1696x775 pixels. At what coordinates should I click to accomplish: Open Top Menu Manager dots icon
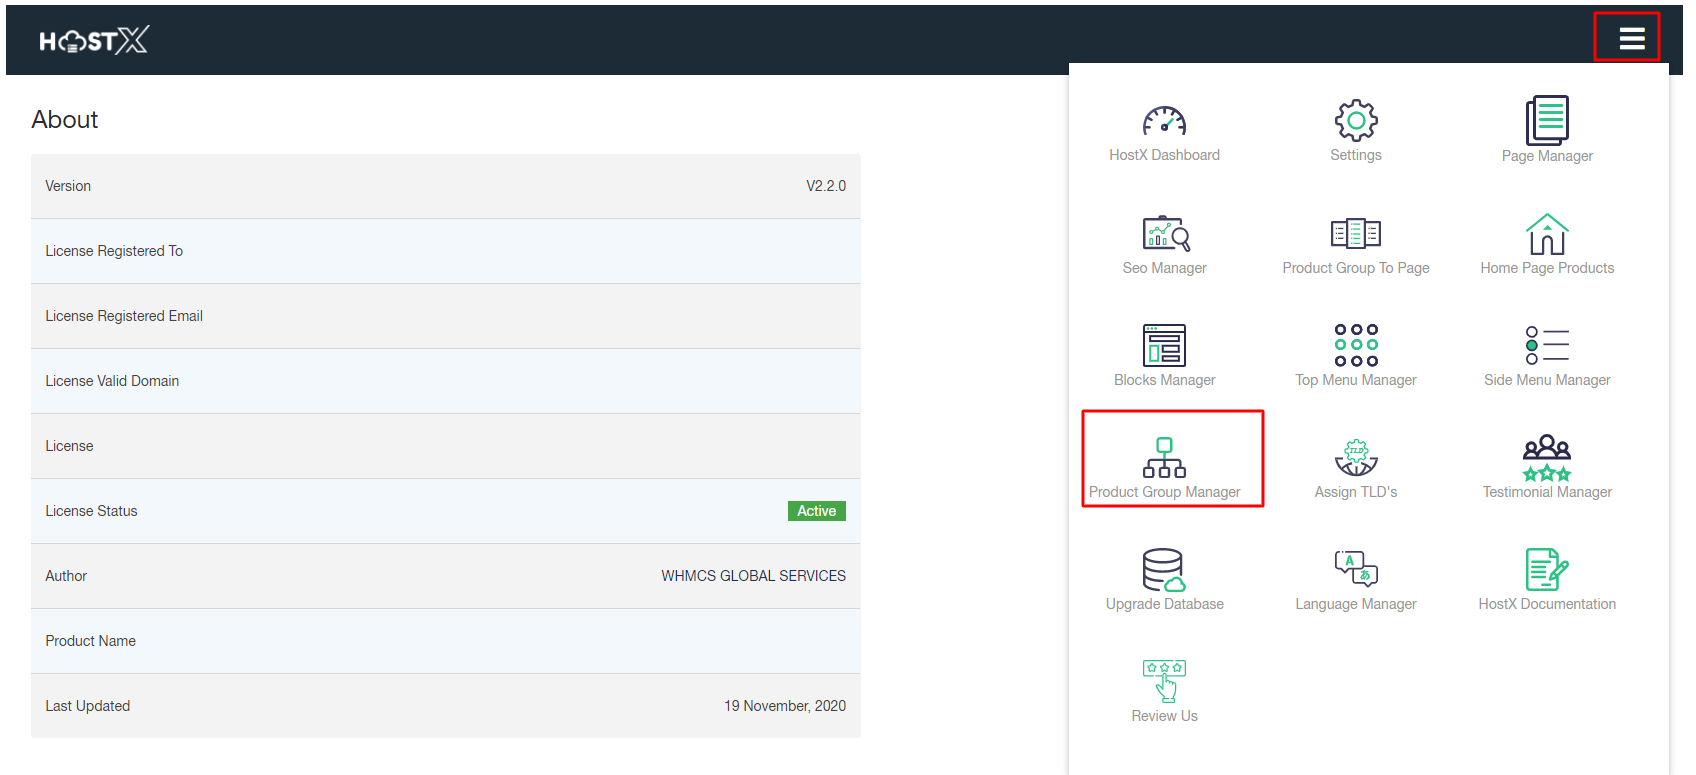coord(1355,346)
